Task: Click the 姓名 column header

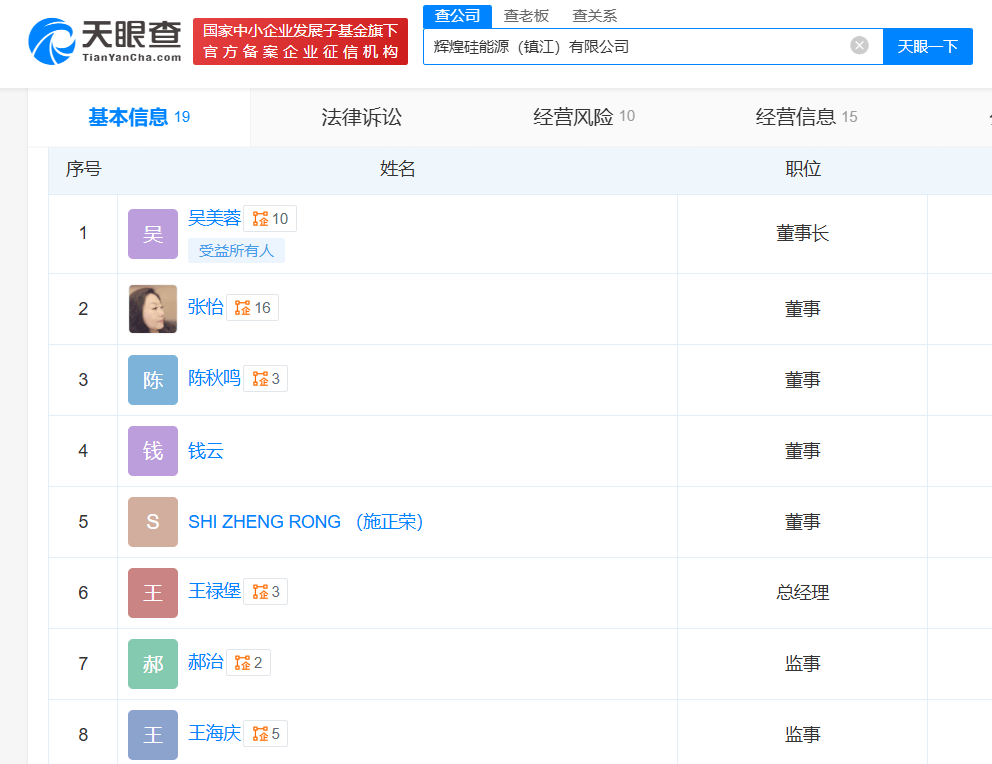Action: tap(397, 169)
